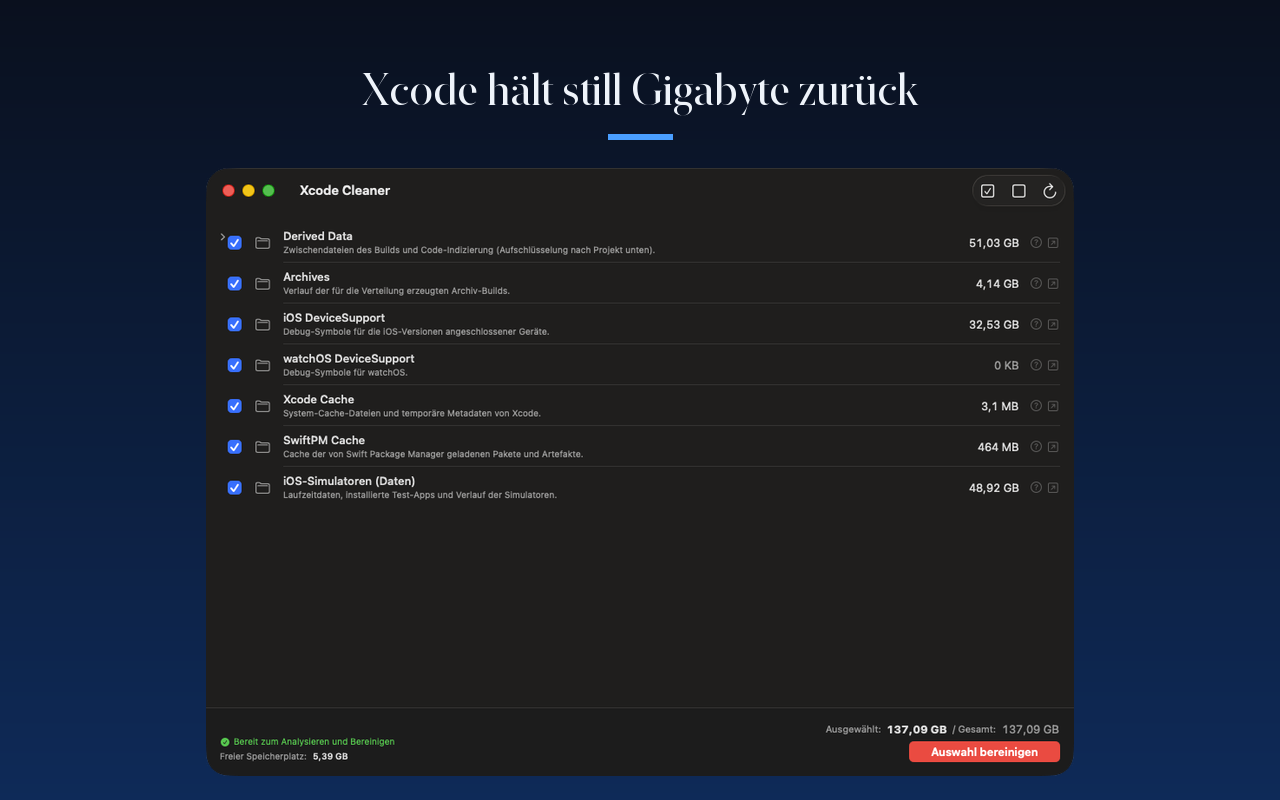Click the 48,92 GB size value
The image size is (1280, 800).
pyautogui.click(x=994, y=488)
